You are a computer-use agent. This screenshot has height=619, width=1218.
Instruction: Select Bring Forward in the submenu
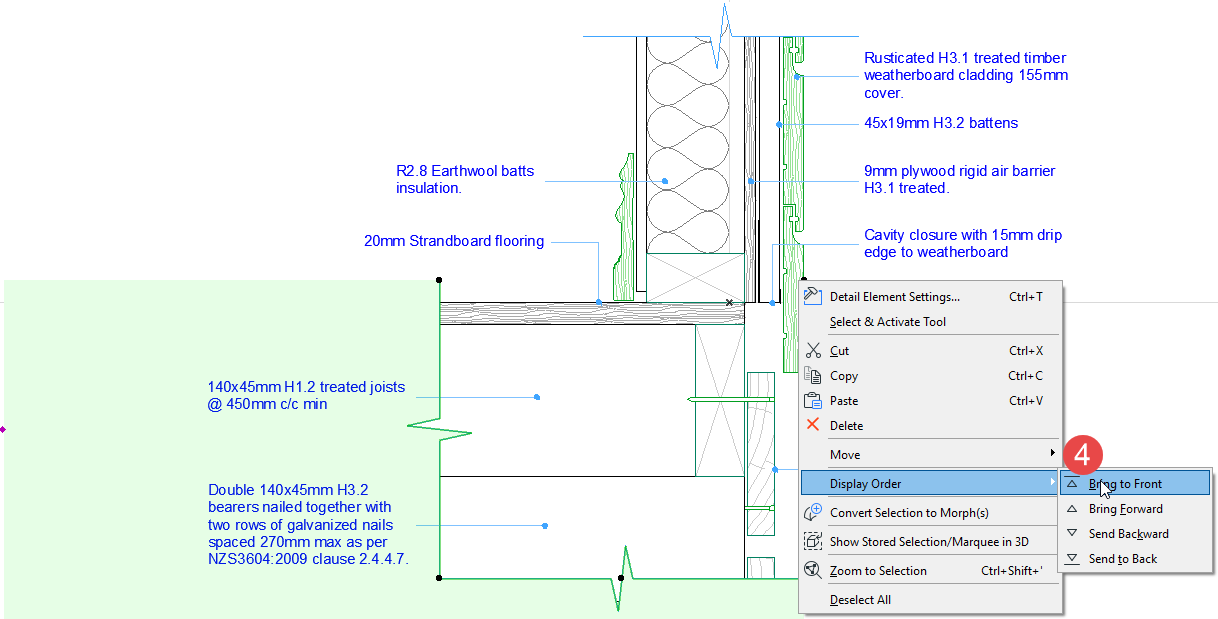(x=1125, y=509)
